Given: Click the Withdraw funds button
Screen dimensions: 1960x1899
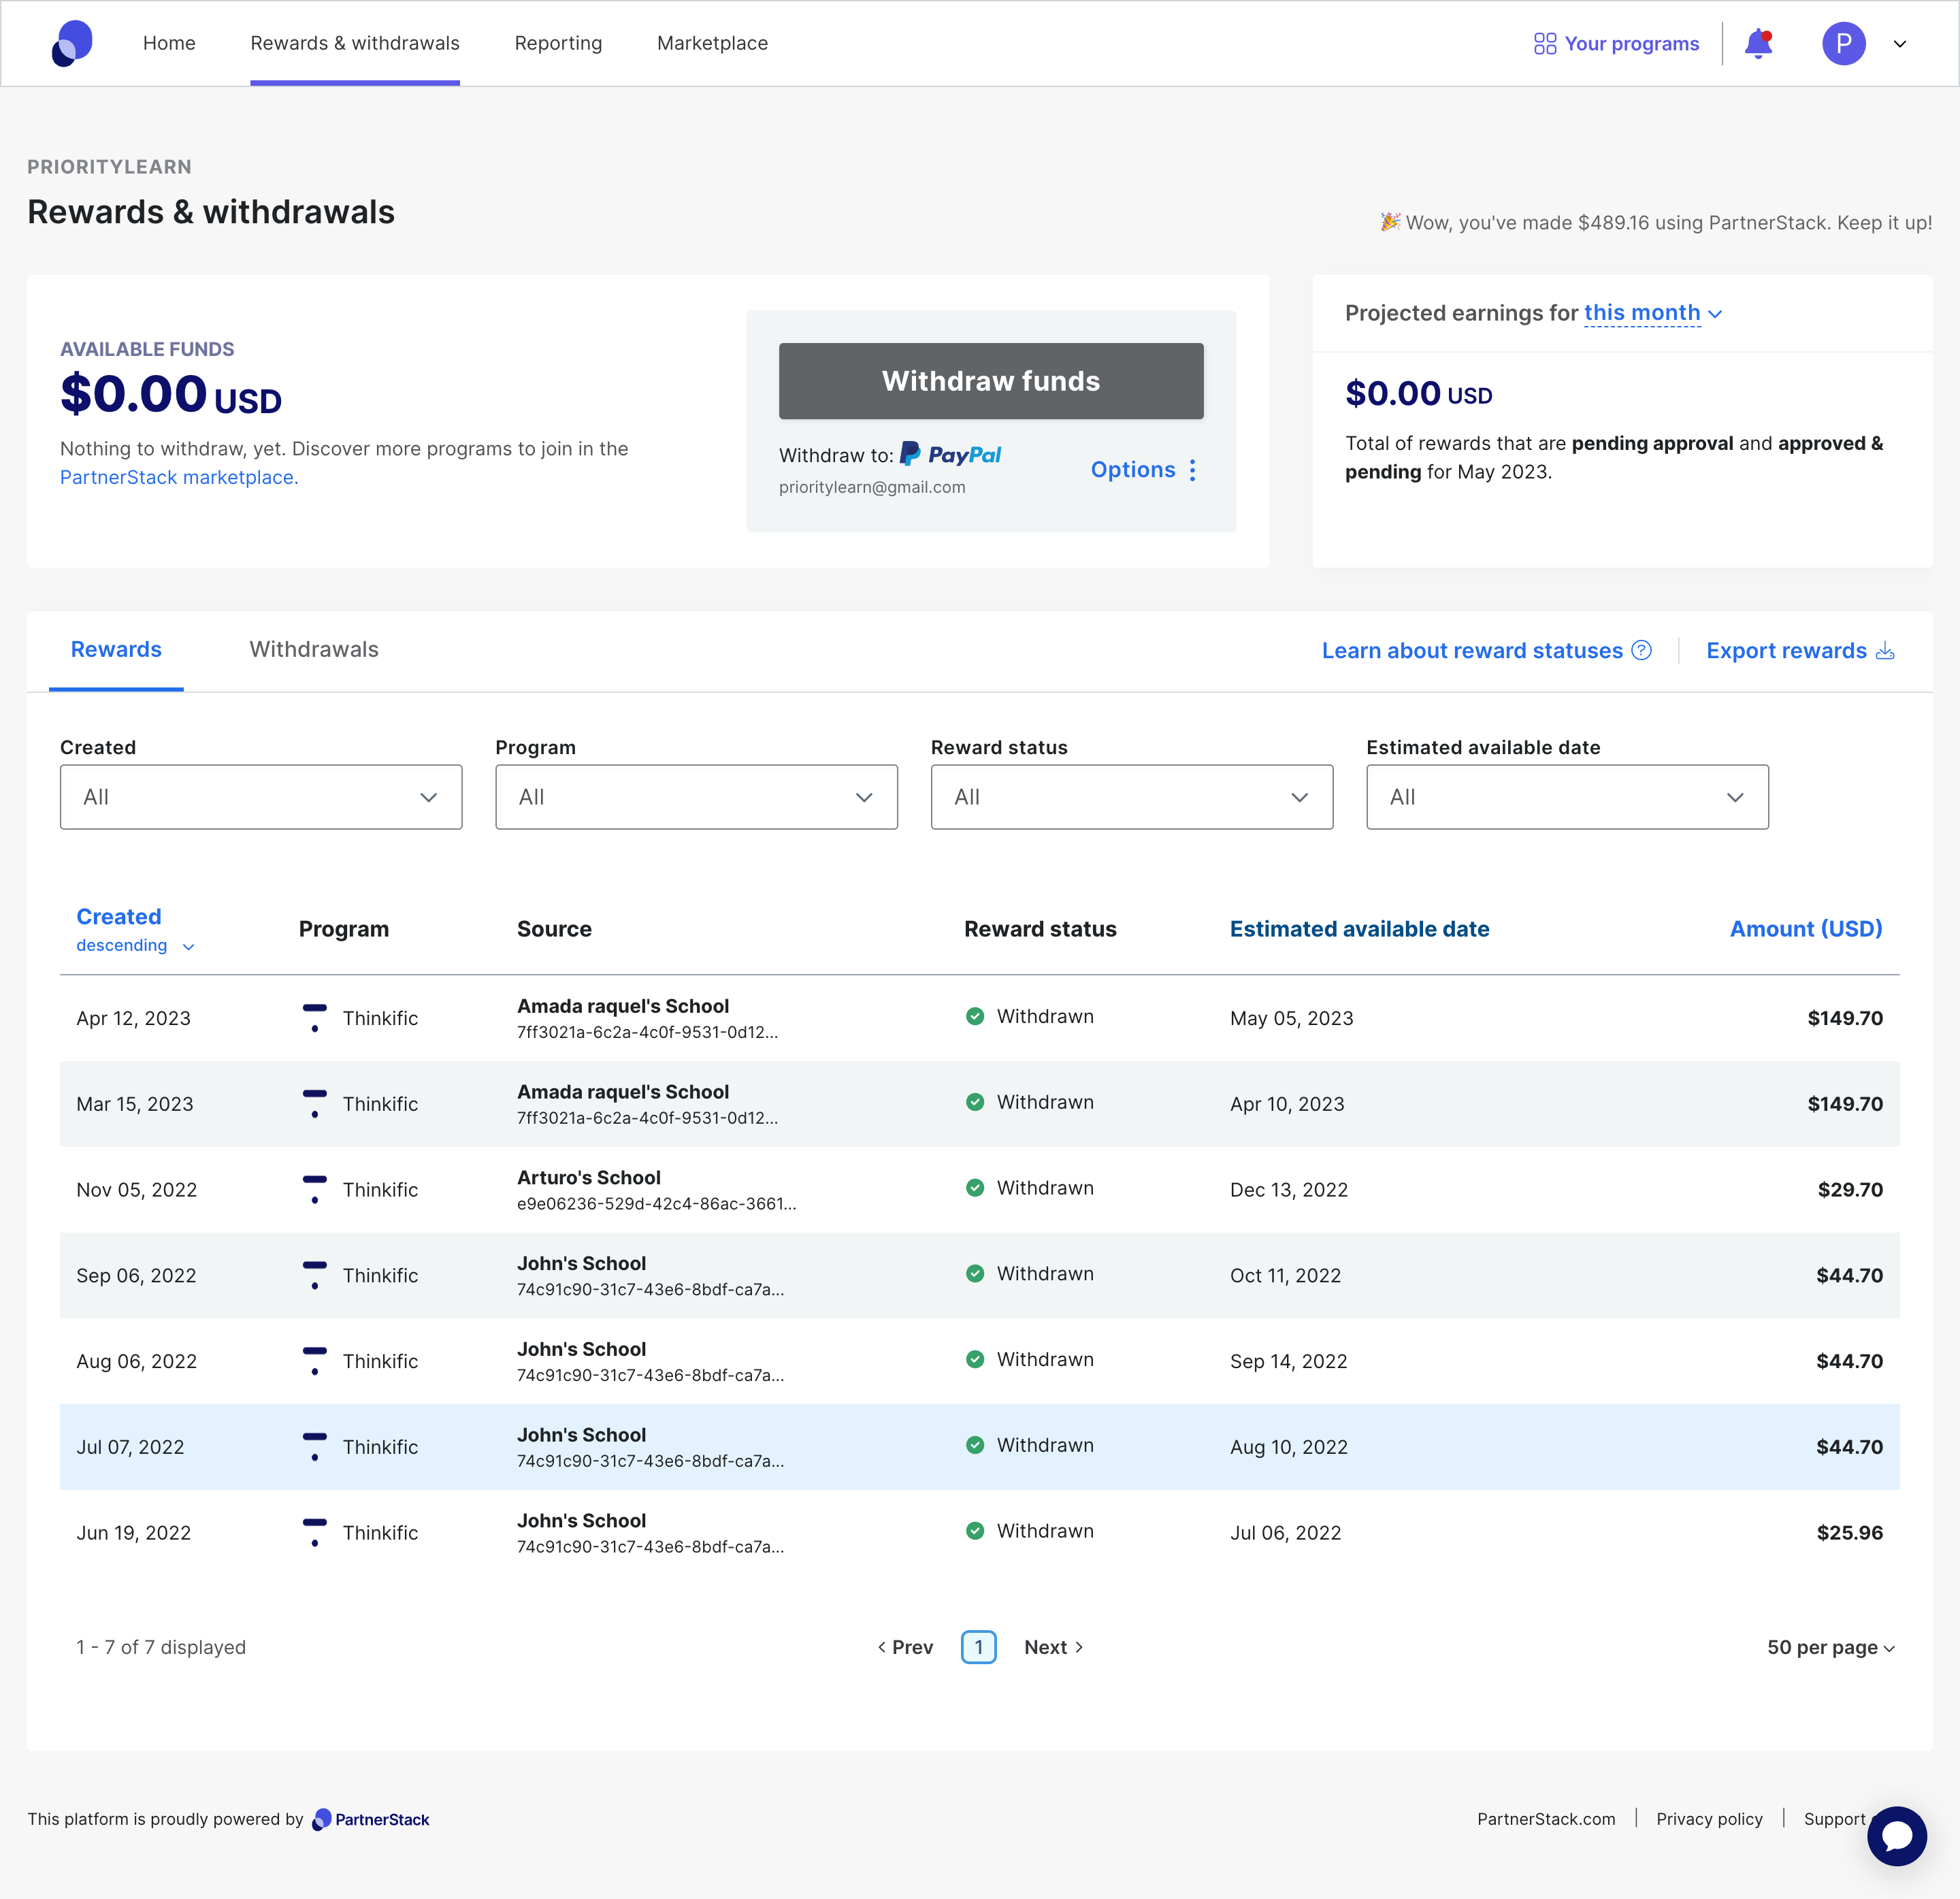Looking at the screenshot, I should coord(991,381).
